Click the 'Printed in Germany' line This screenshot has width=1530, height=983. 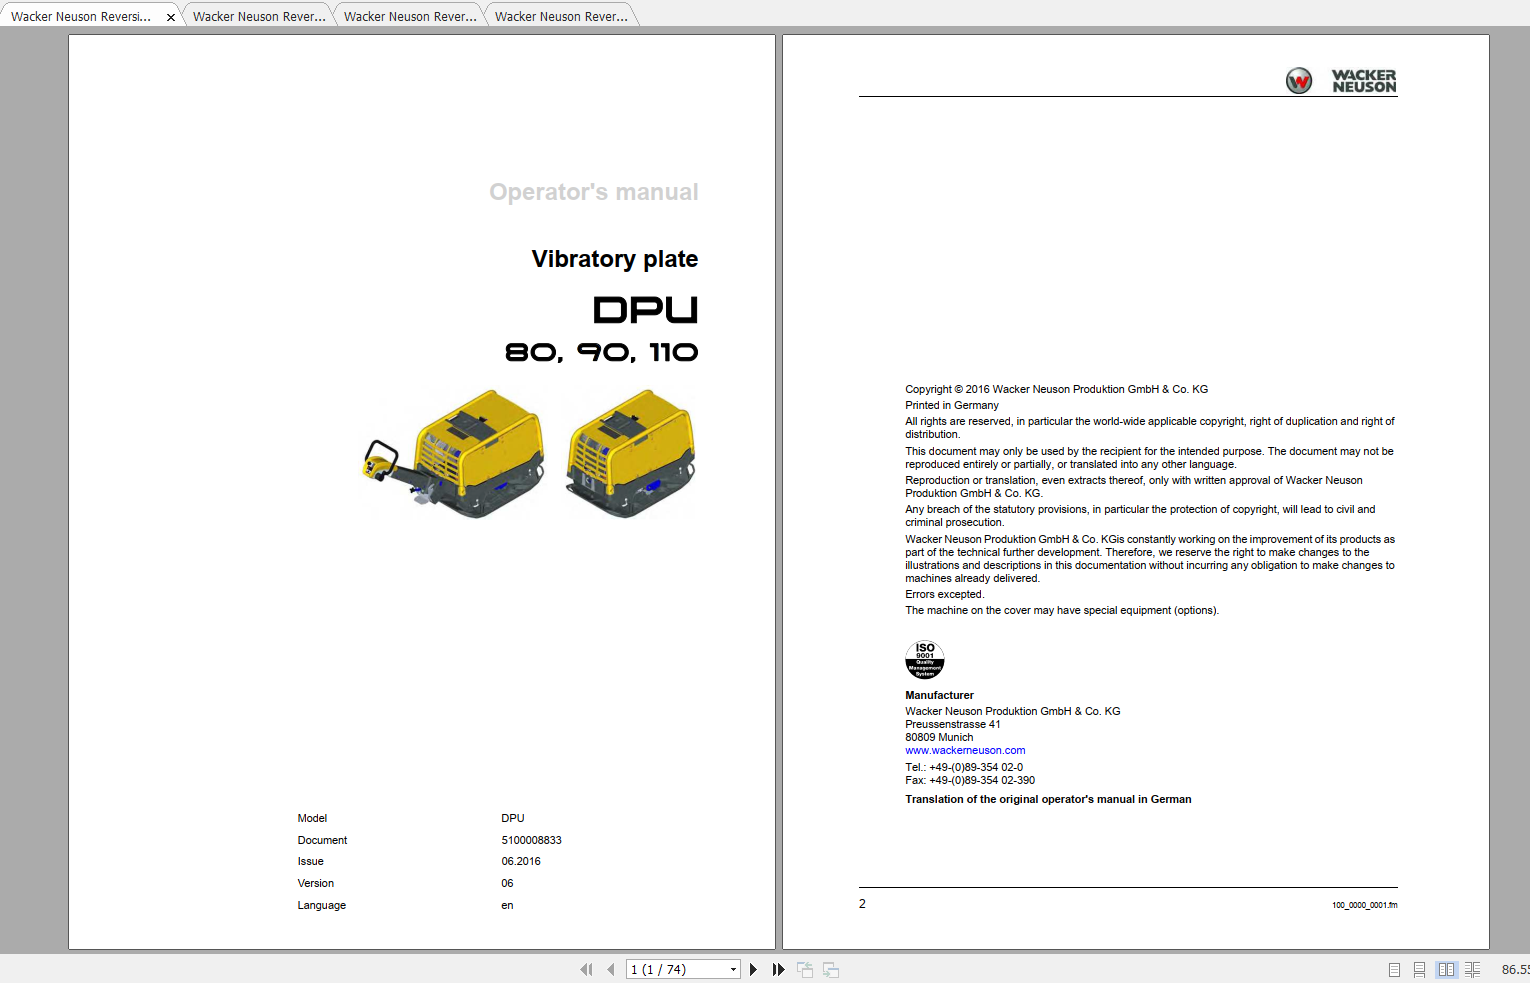coord(952,405)
